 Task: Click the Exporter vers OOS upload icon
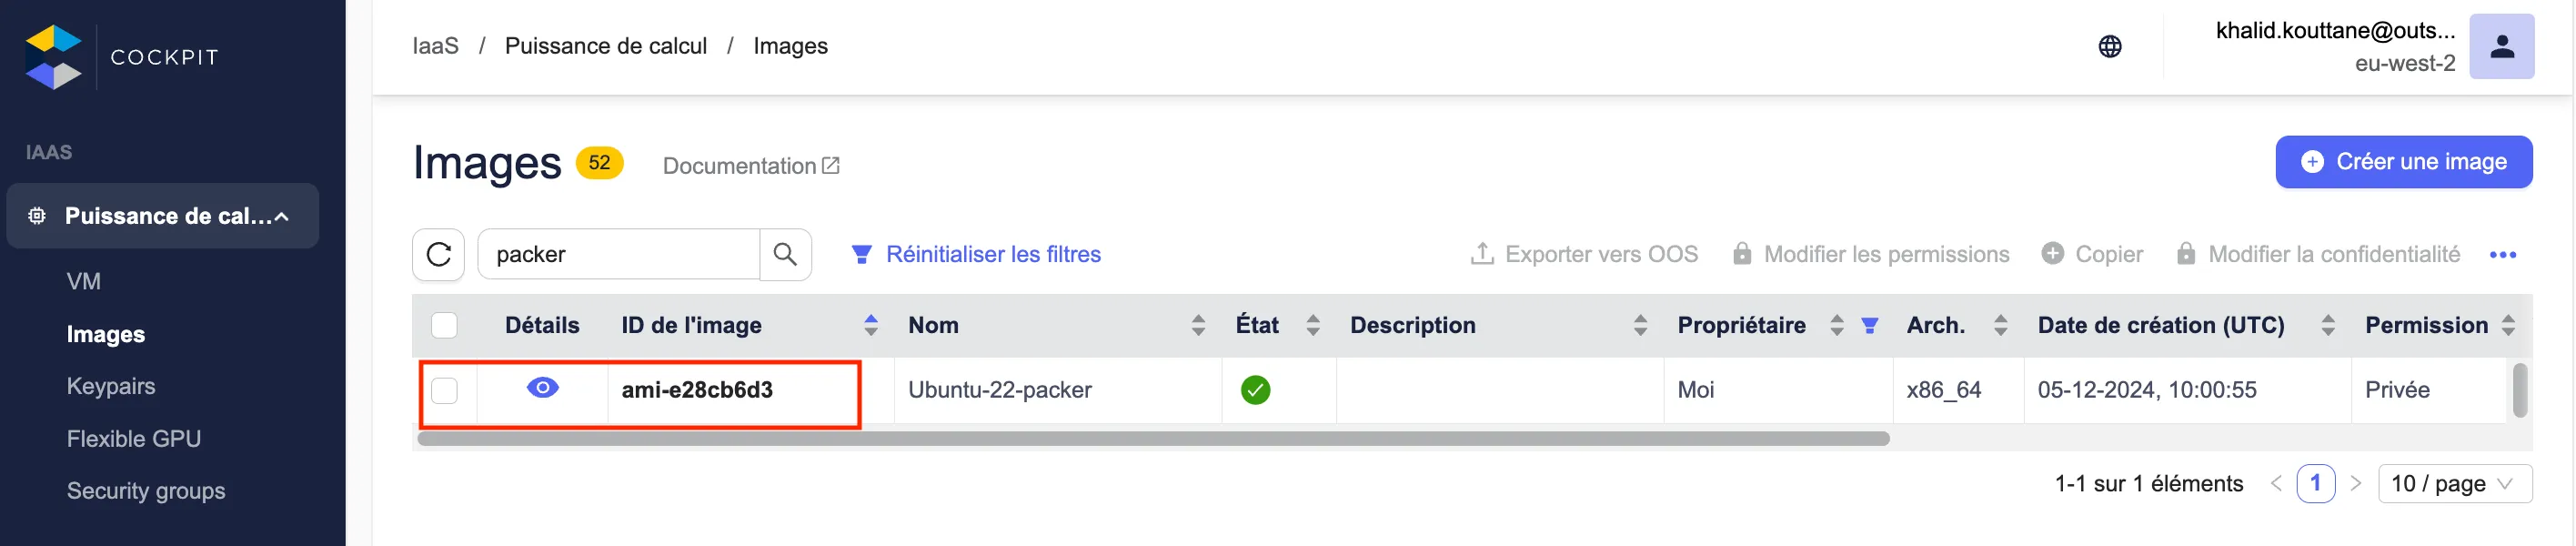1481,255
